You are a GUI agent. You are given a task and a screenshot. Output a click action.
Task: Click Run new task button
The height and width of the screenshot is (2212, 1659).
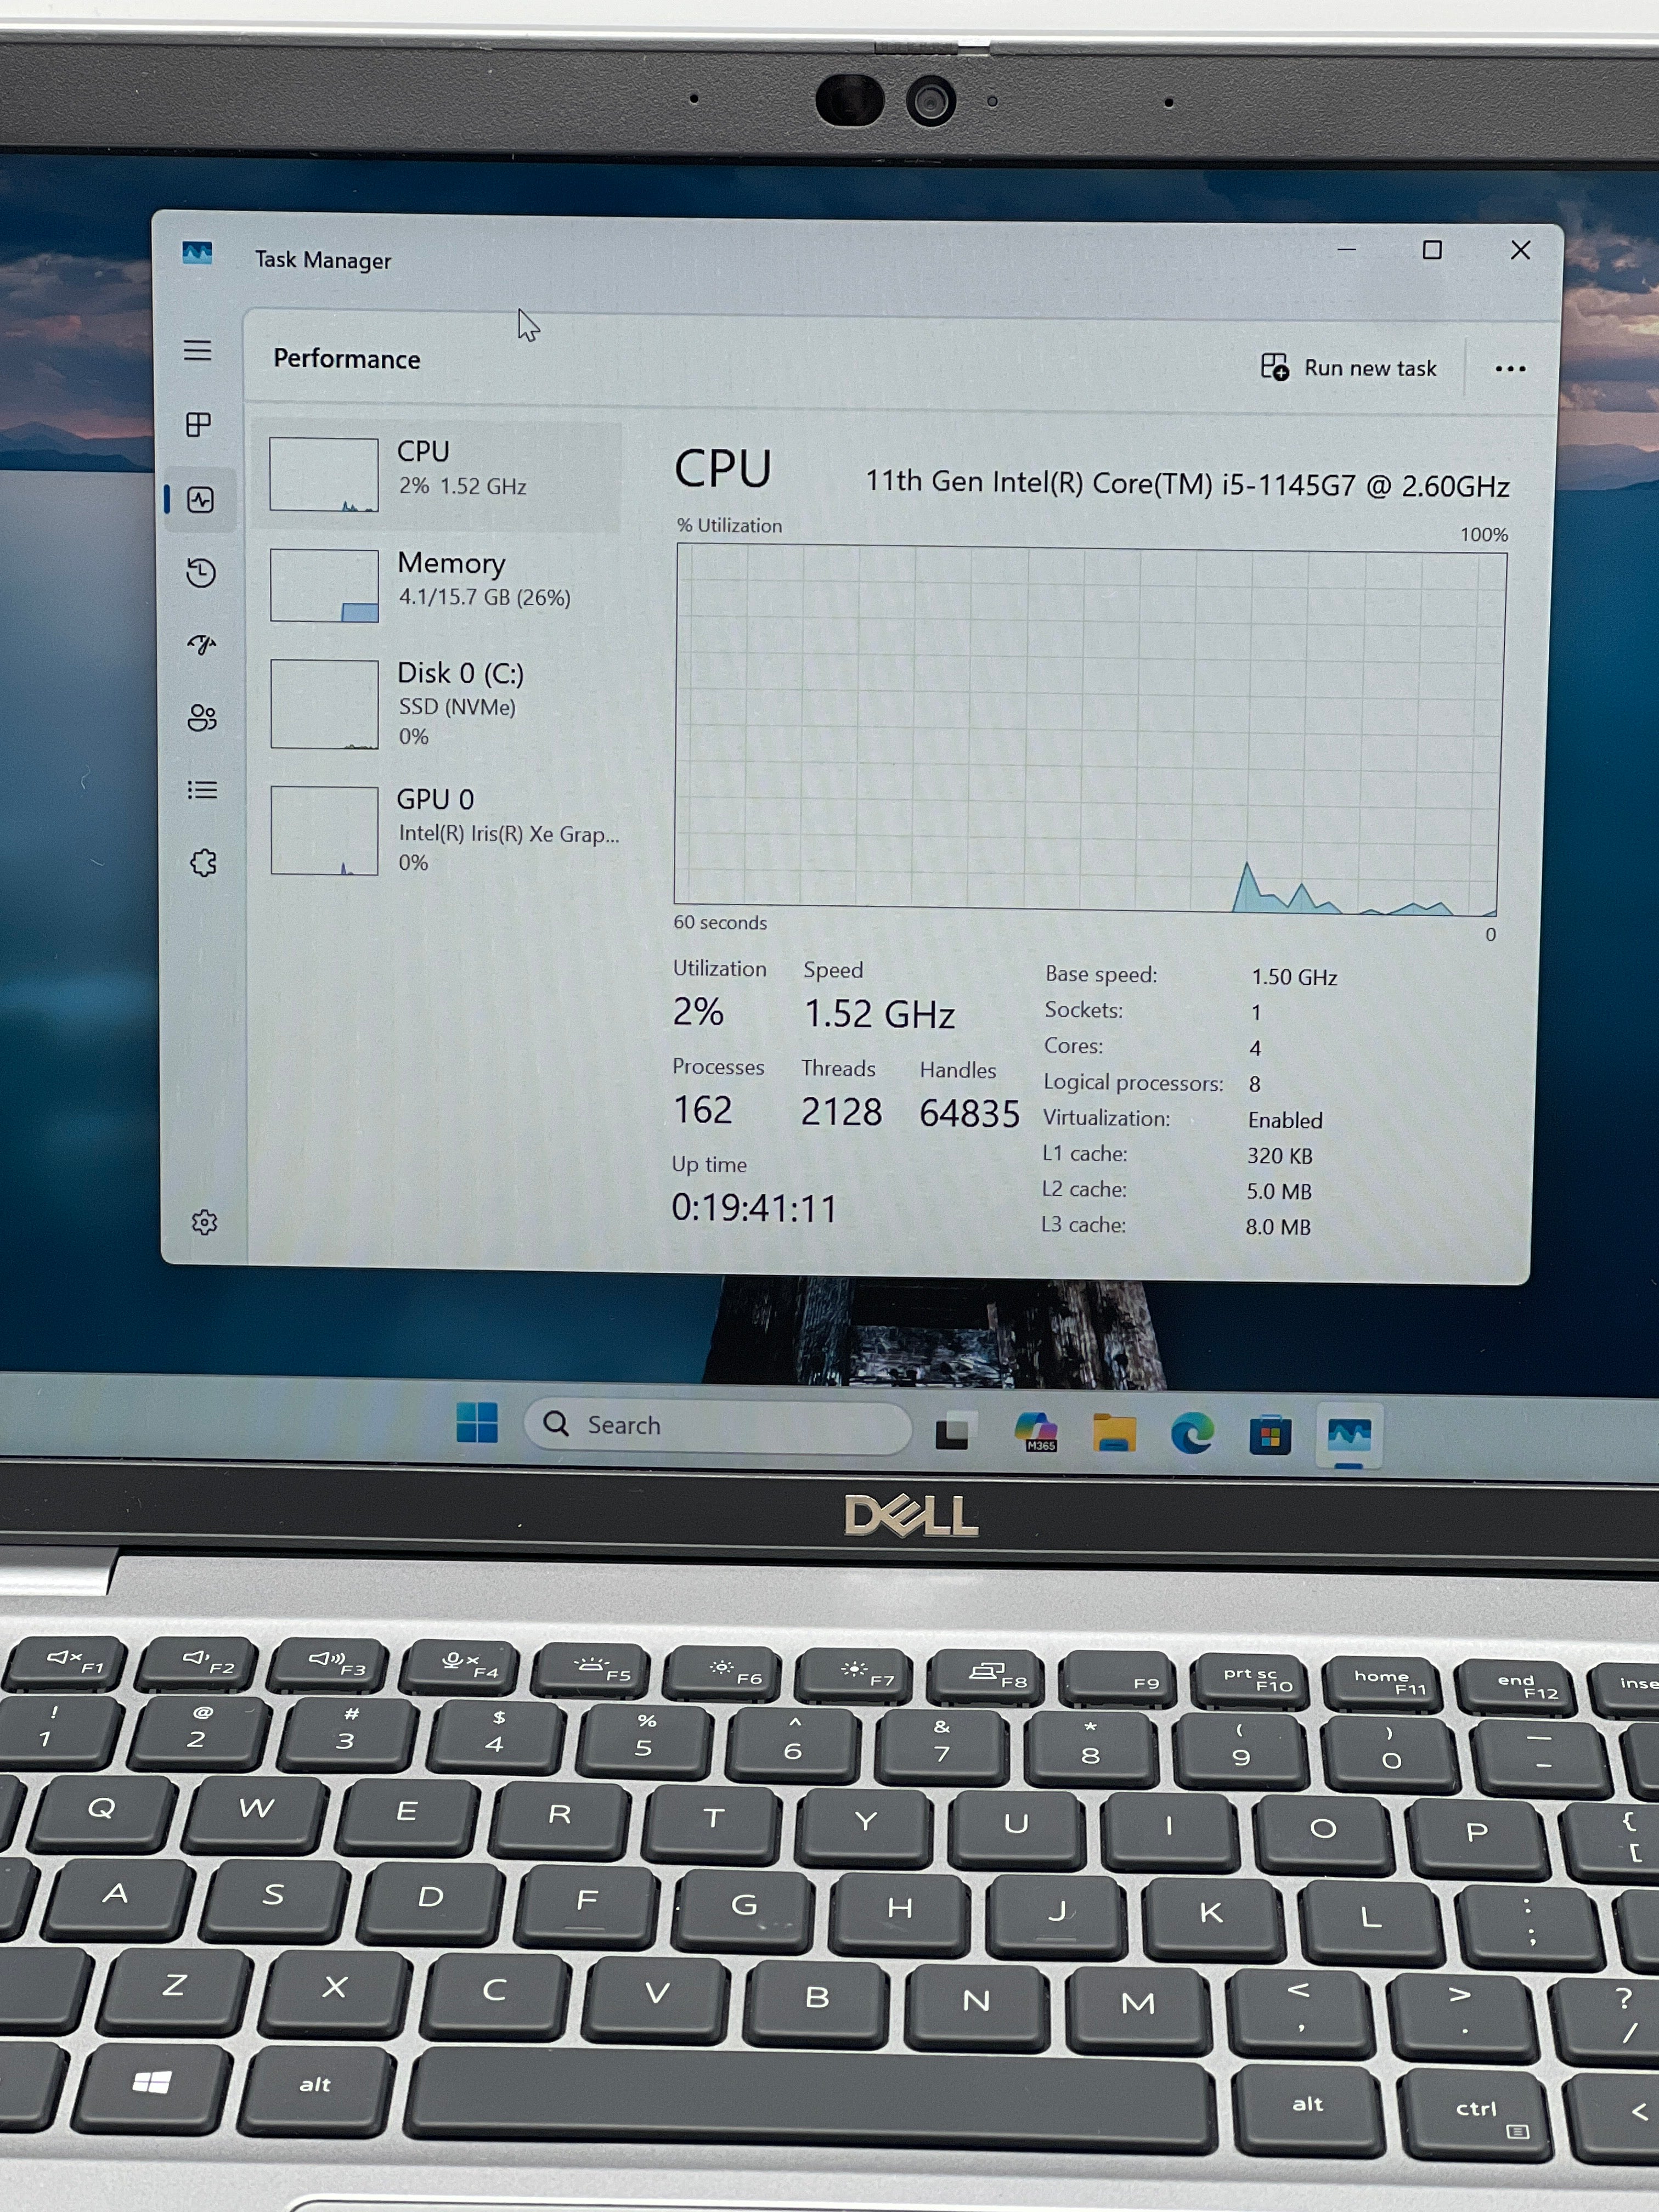pos(1348,368)
